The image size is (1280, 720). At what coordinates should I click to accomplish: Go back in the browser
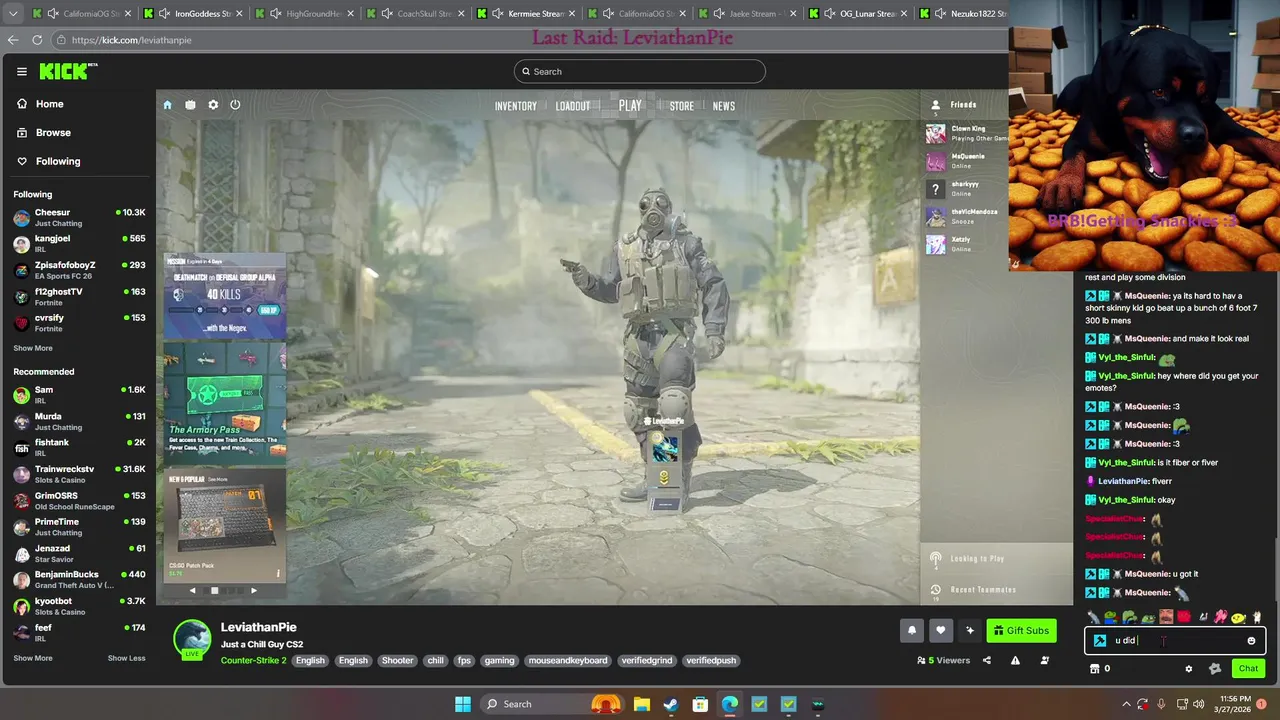13,40
